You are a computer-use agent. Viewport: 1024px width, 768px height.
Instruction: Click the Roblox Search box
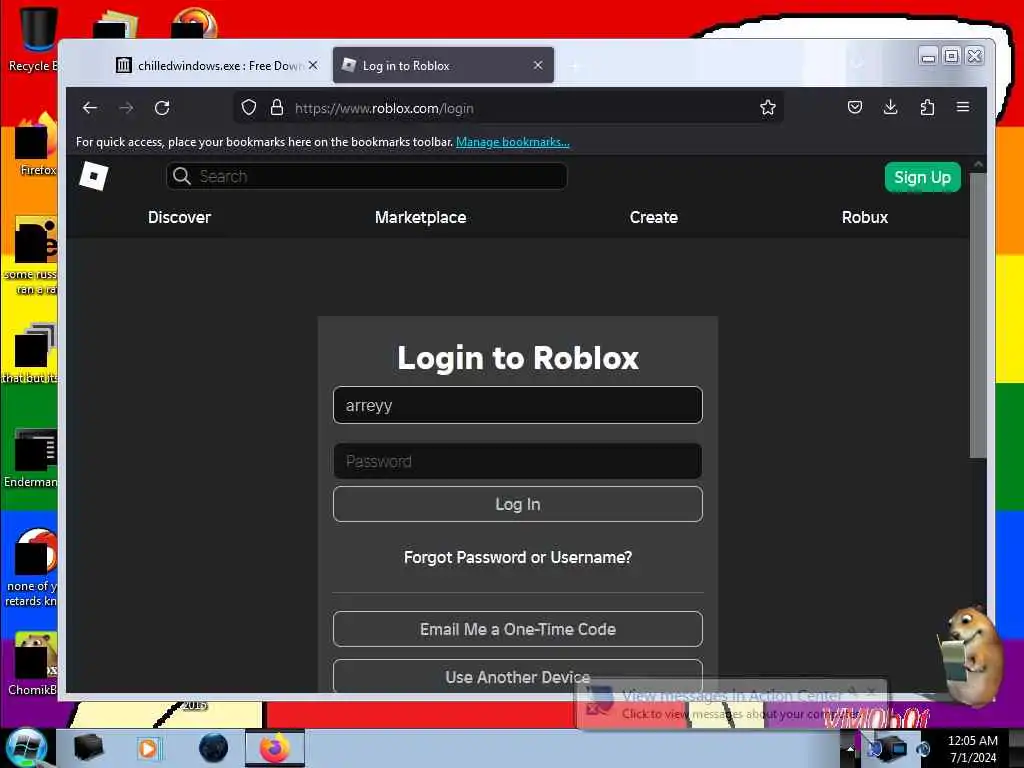tap(367, 176)
